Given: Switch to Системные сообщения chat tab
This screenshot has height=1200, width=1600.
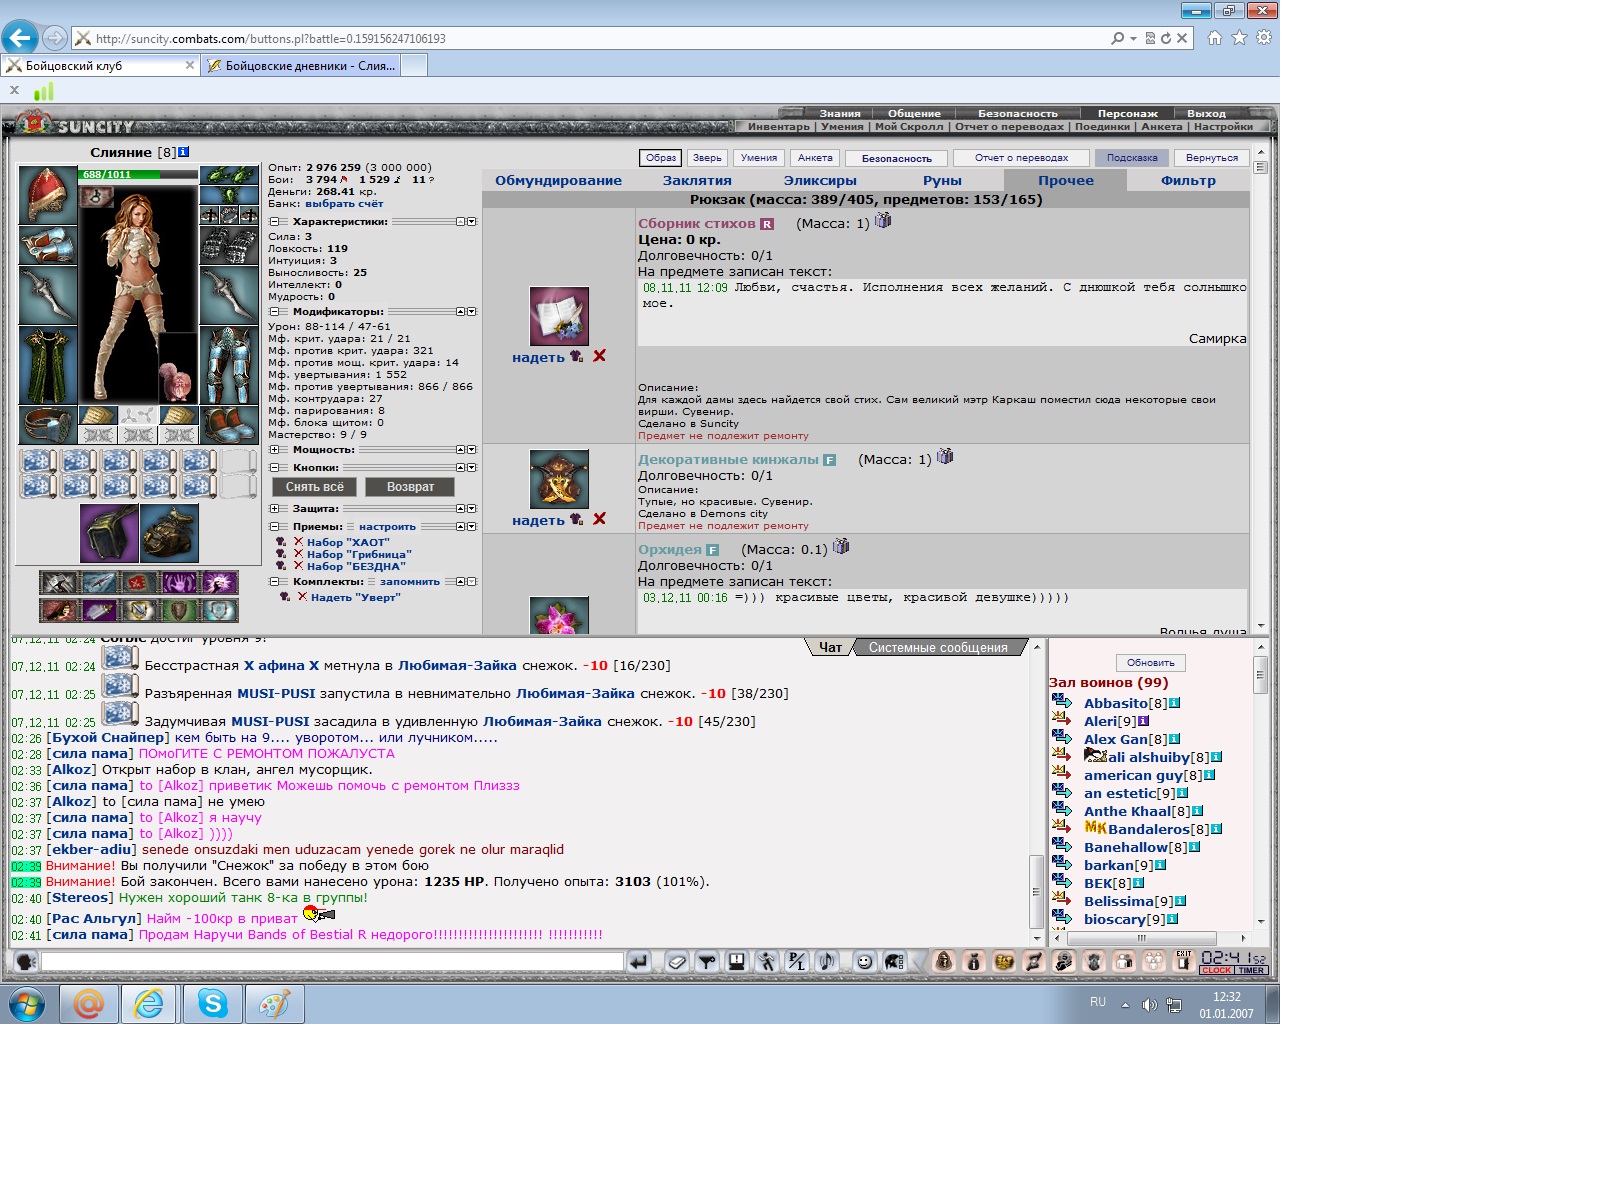Looking at the screenshot, I should coord(938,648).
